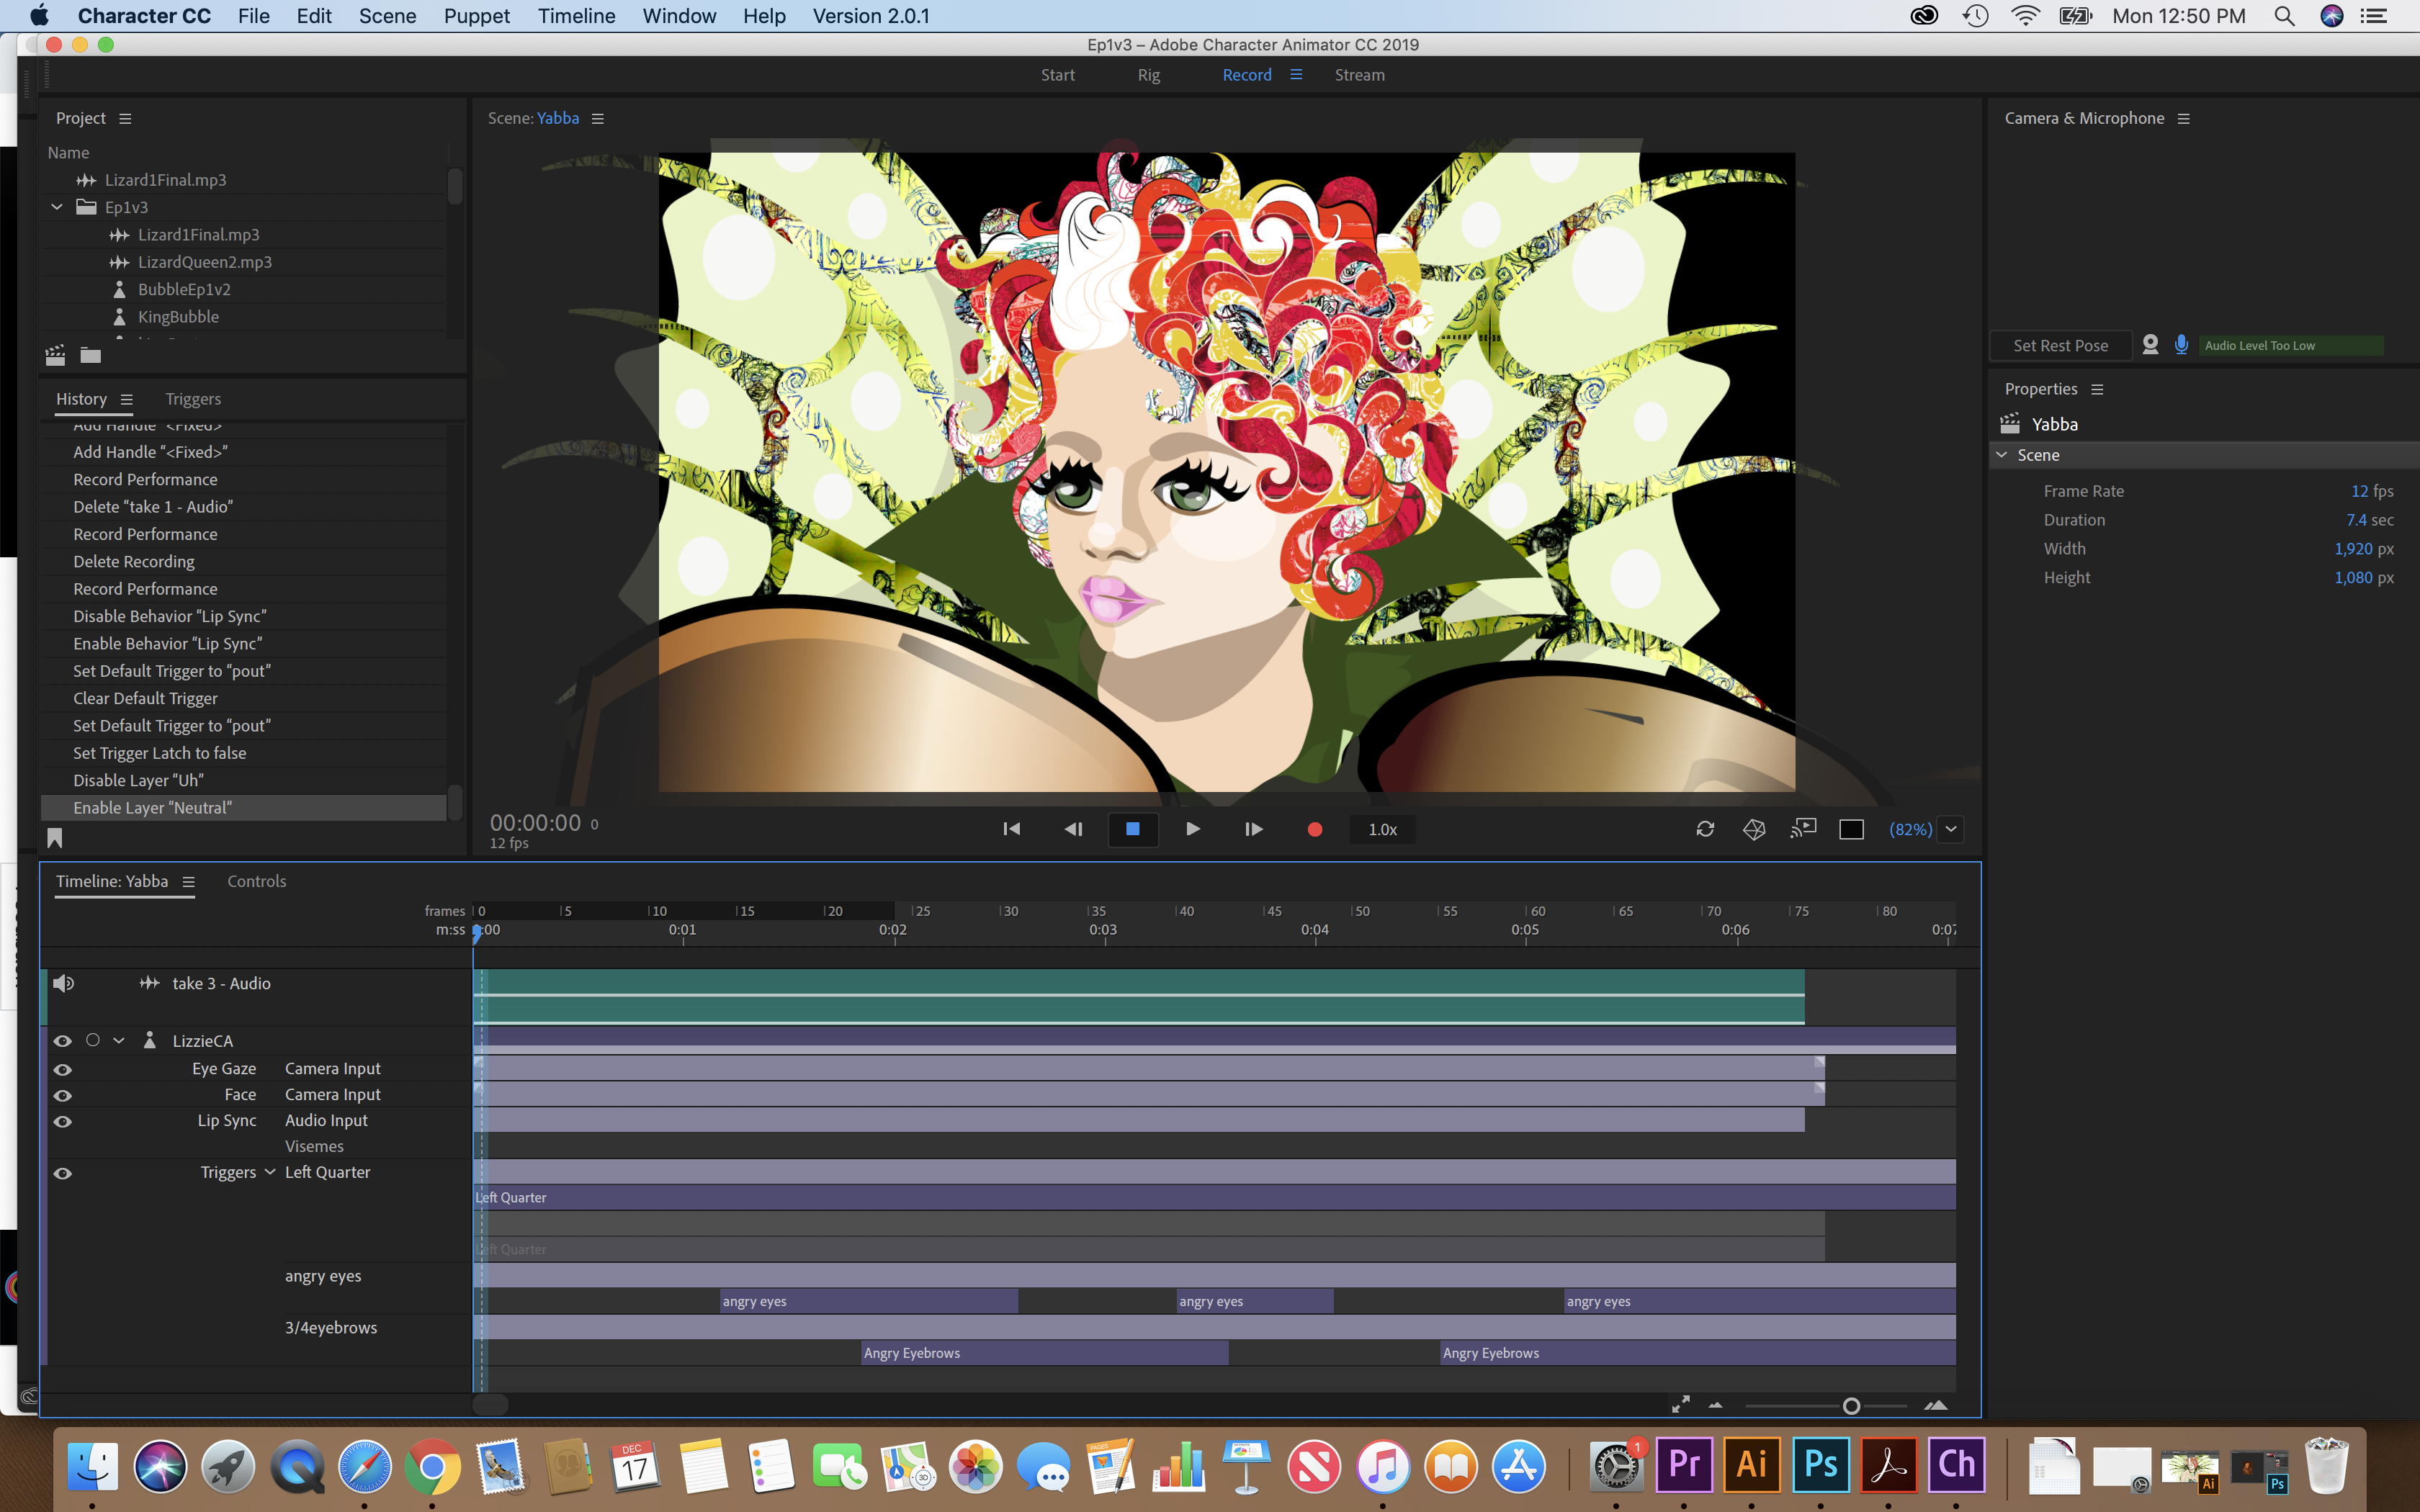The image size is (2420, 1512).
Task: Open the zoom percentage dropdown arrow
Action: click(x=1951, y=829)
